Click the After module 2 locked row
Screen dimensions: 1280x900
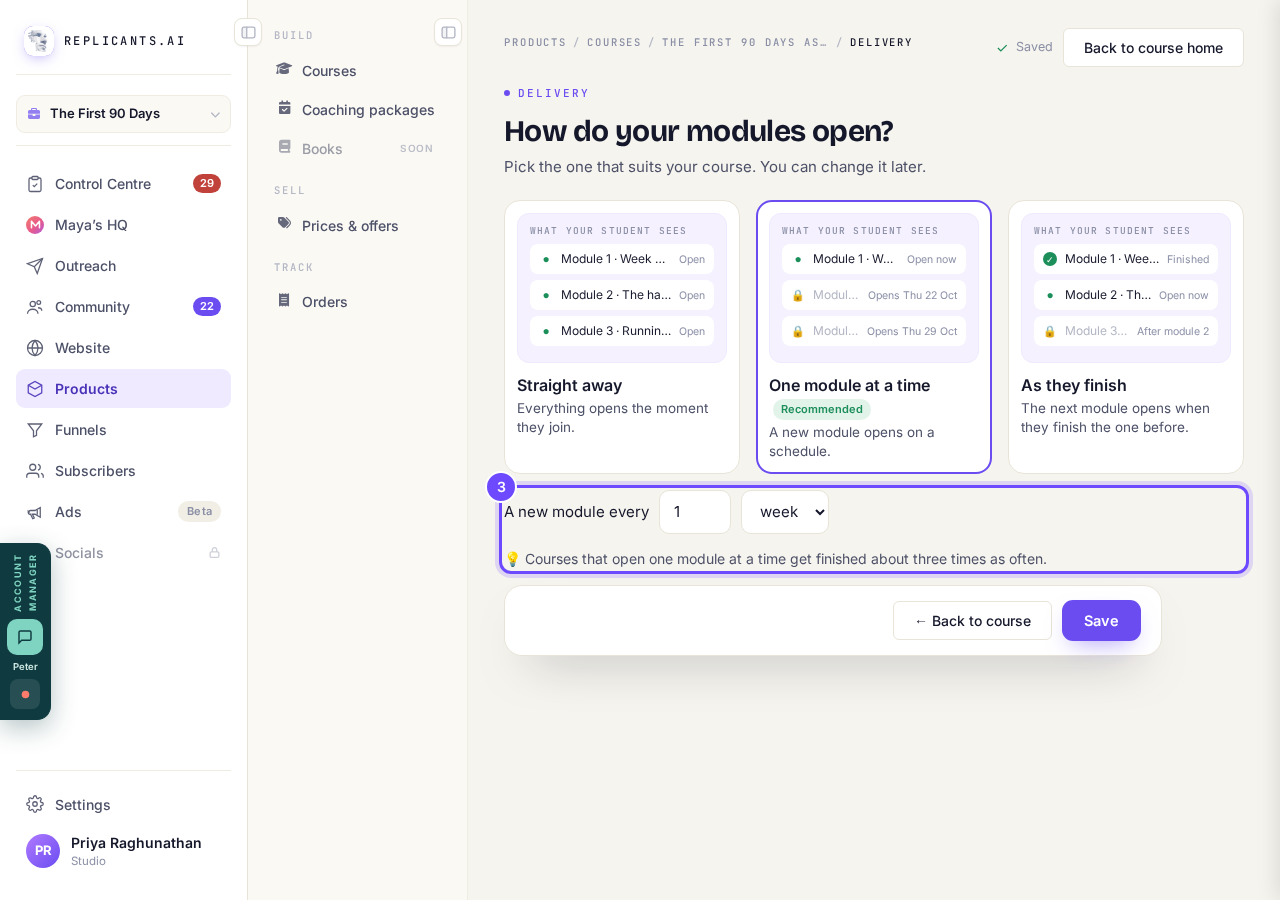point(1126,331)
